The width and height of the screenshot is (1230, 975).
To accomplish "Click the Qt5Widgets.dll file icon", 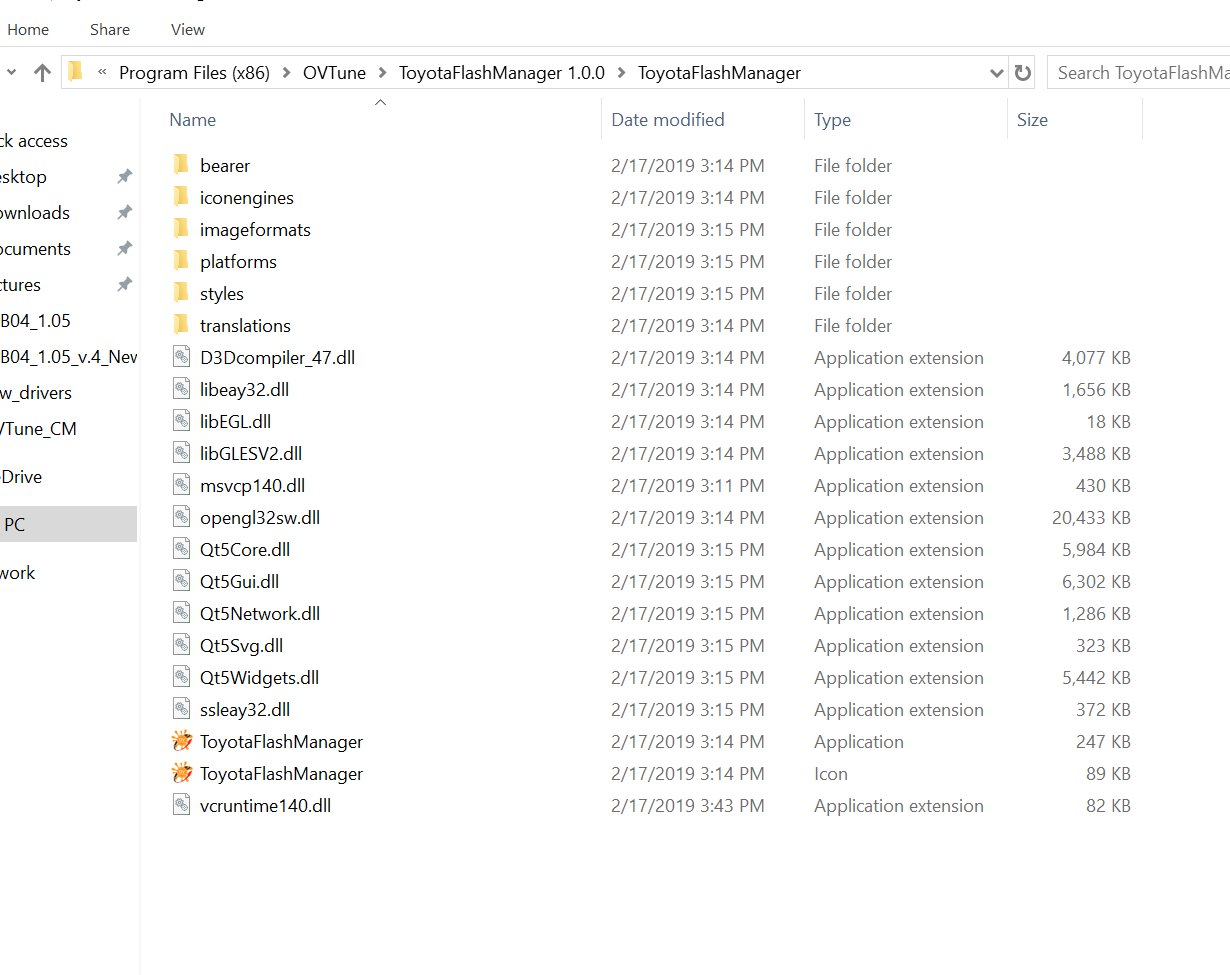I will 181,677.
